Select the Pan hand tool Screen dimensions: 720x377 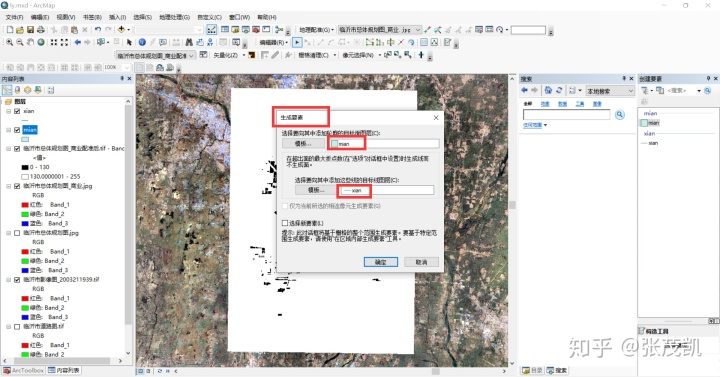tap(30, 42)
